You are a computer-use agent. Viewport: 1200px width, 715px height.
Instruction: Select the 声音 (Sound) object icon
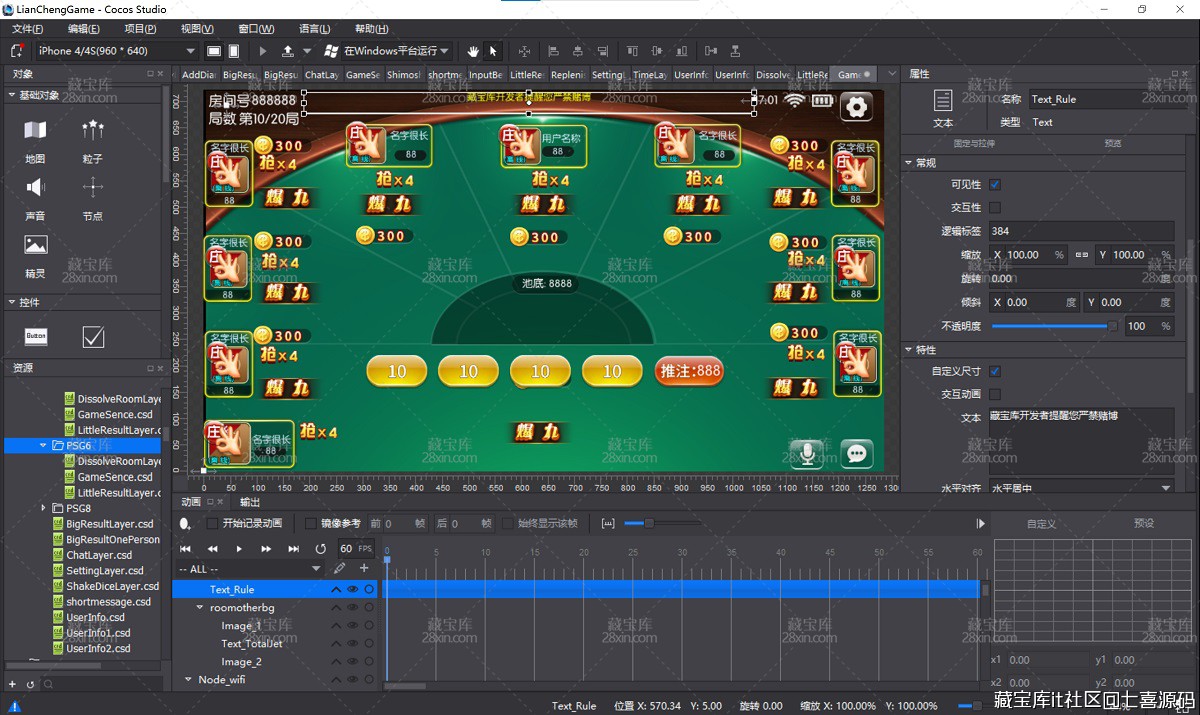tap(35, 188)
